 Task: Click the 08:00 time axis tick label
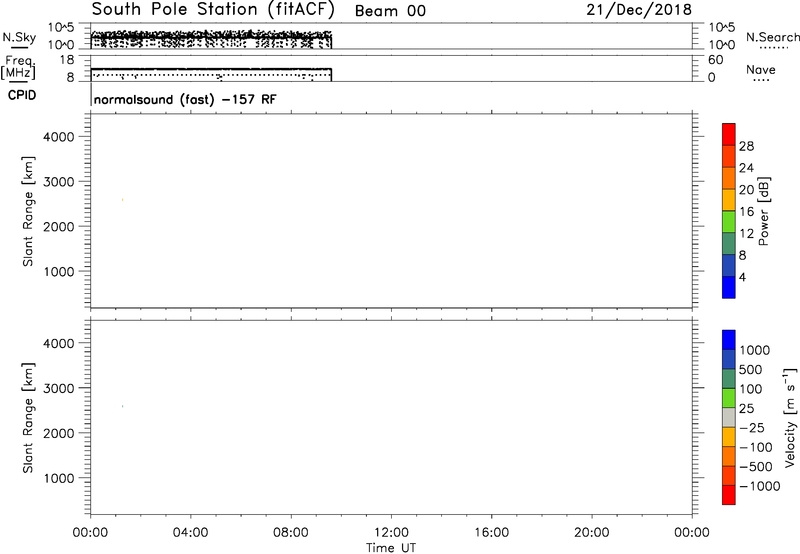click(291, 533)
